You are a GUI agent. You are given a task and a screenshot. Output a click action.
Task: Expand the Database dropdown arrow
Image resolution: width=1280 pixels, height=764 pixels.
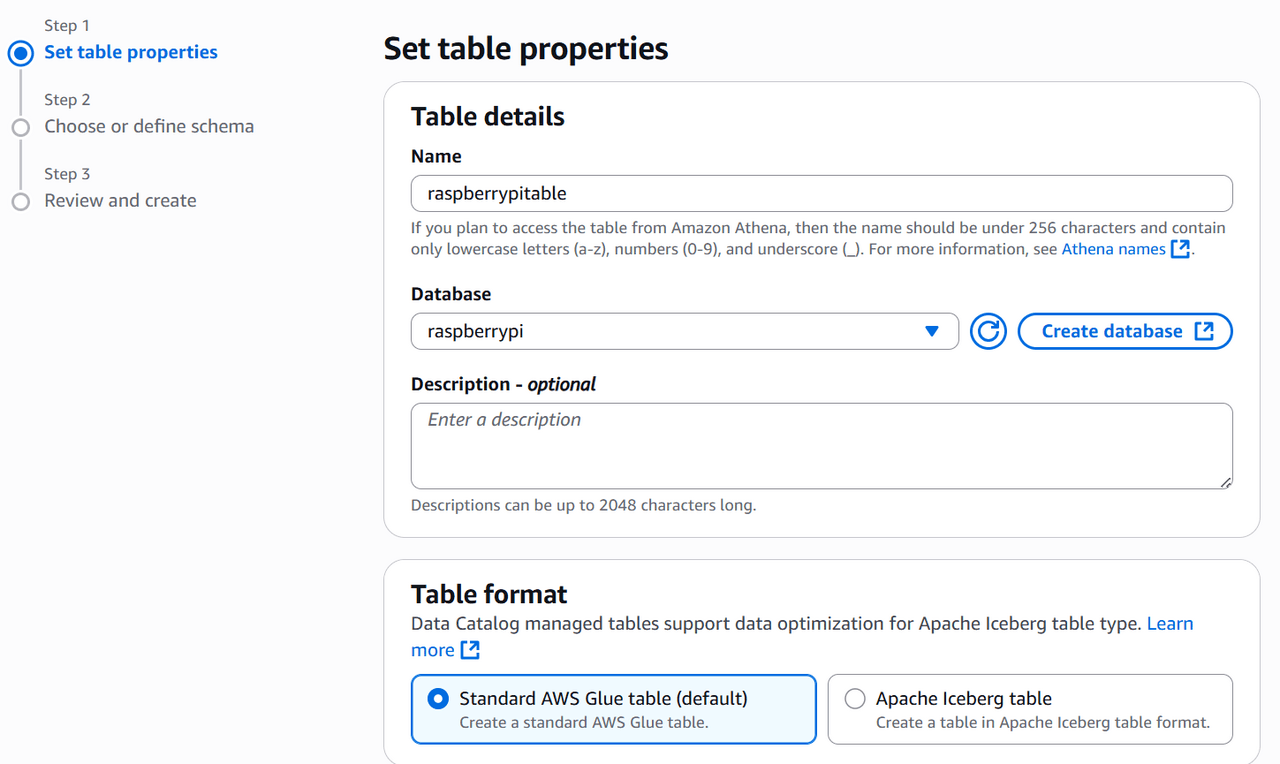[932, 332]
